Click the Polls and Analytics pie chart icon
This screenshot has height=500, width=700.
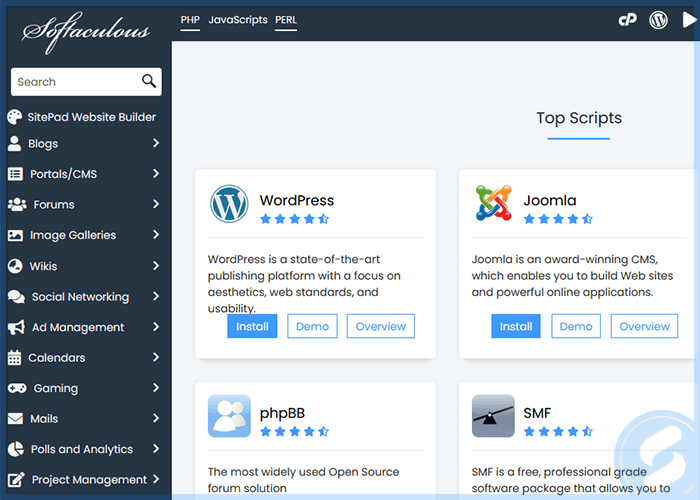click(16, 449)
